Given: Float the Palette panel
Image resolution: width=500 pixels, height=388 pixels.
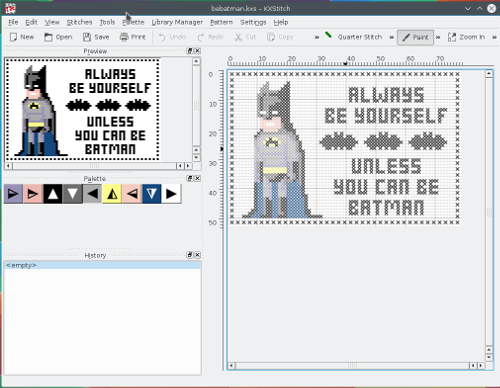Looking at the screenshot, I should tap(190, 178).
